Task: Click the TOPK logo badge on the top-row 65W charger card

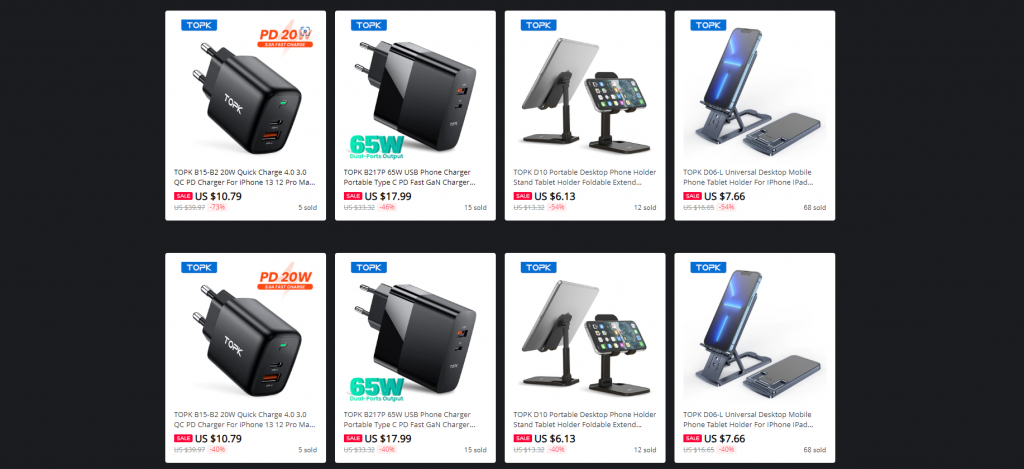Action: click(368, 25)
